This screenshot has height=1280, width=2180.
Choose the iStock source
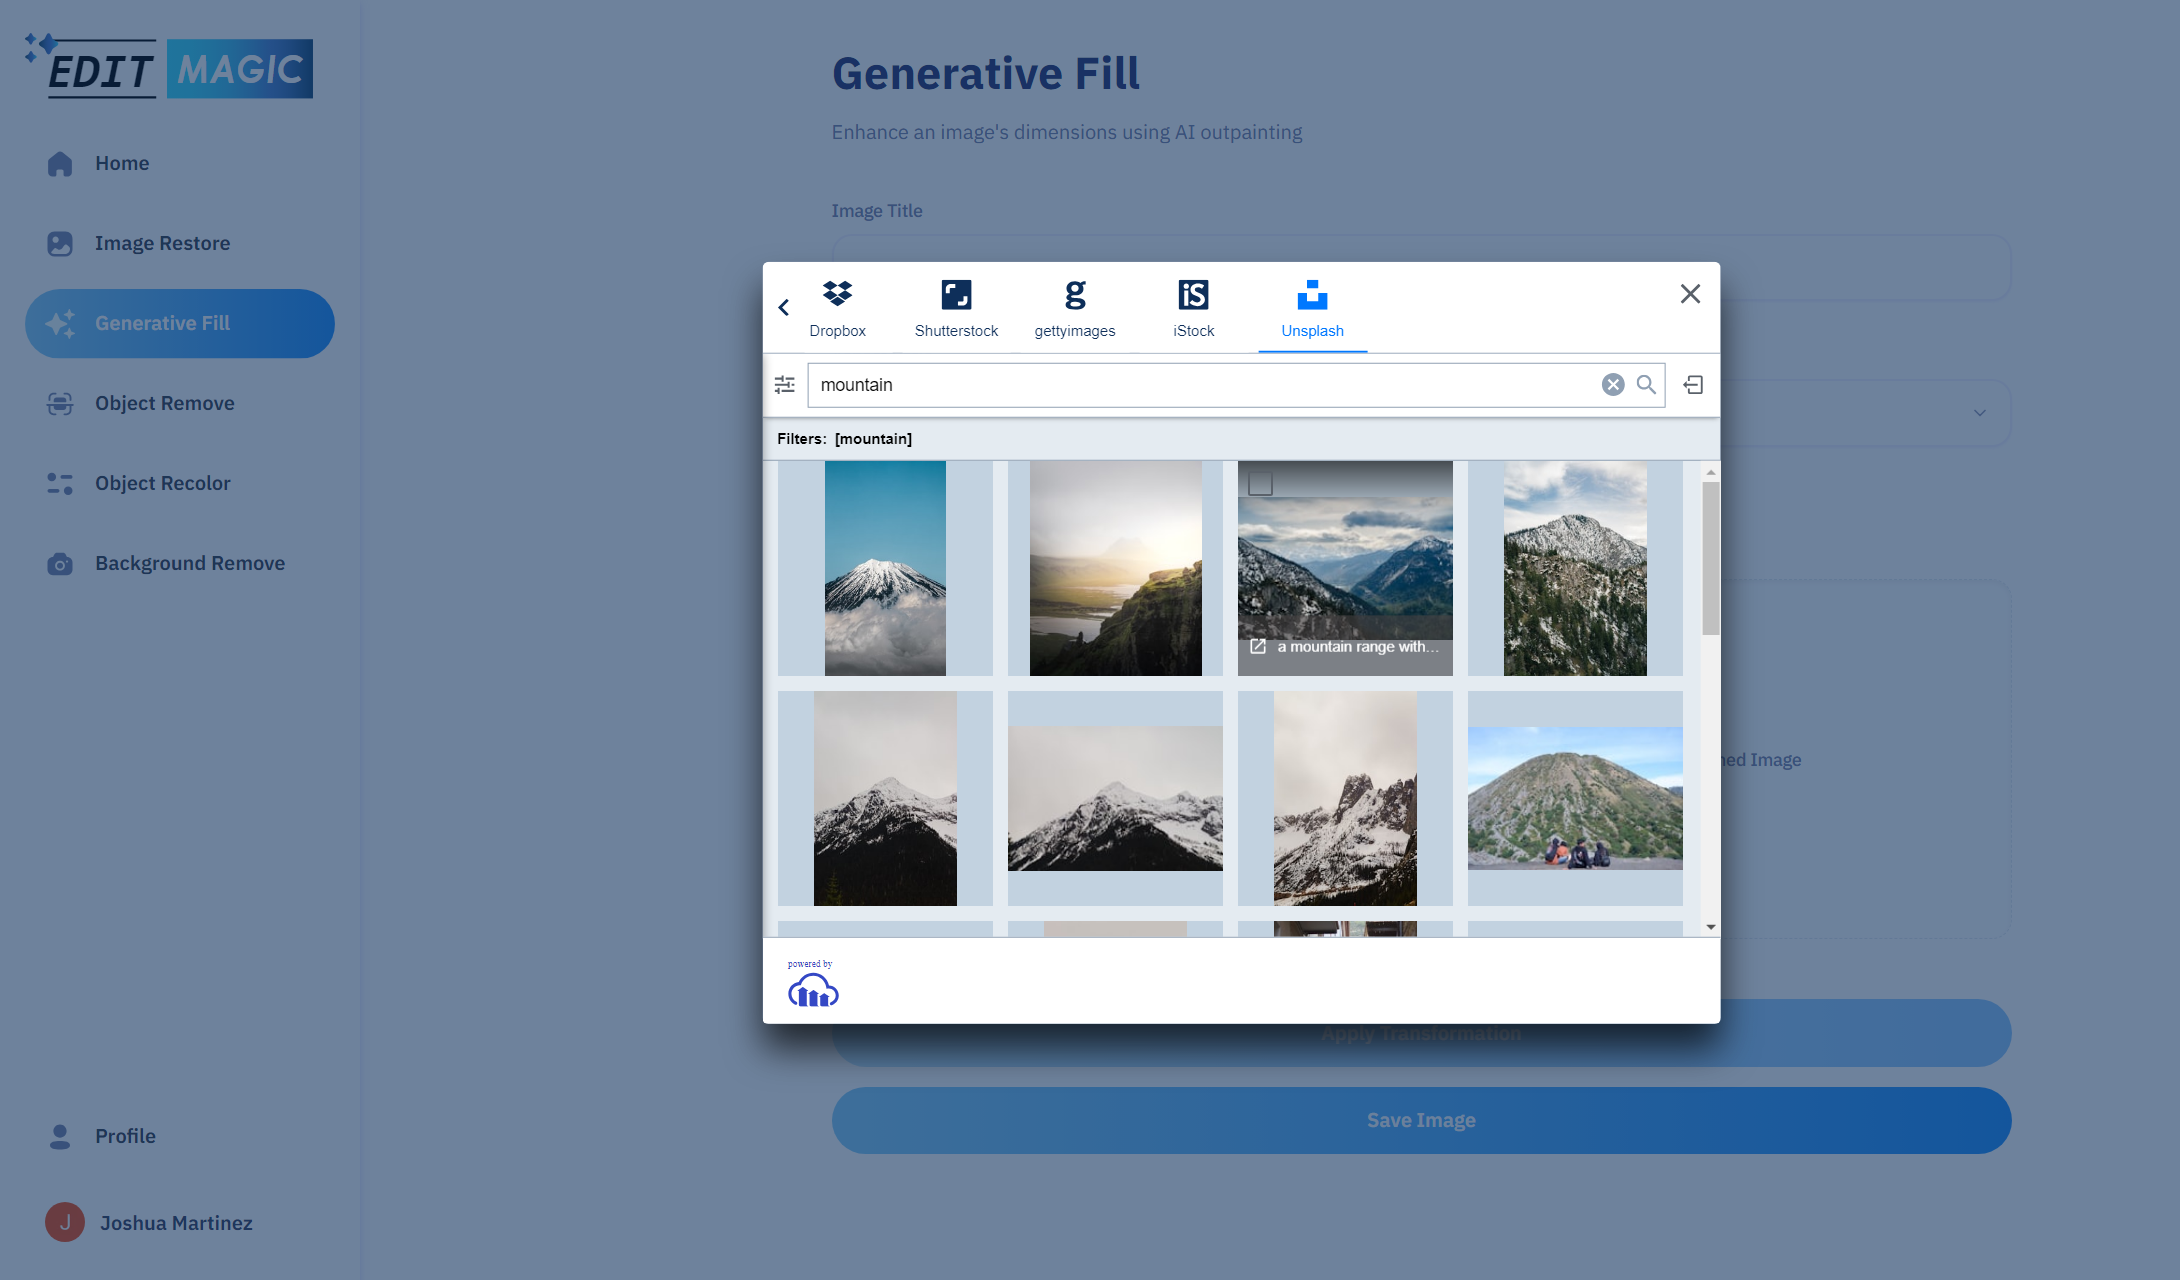point(1193,308)
